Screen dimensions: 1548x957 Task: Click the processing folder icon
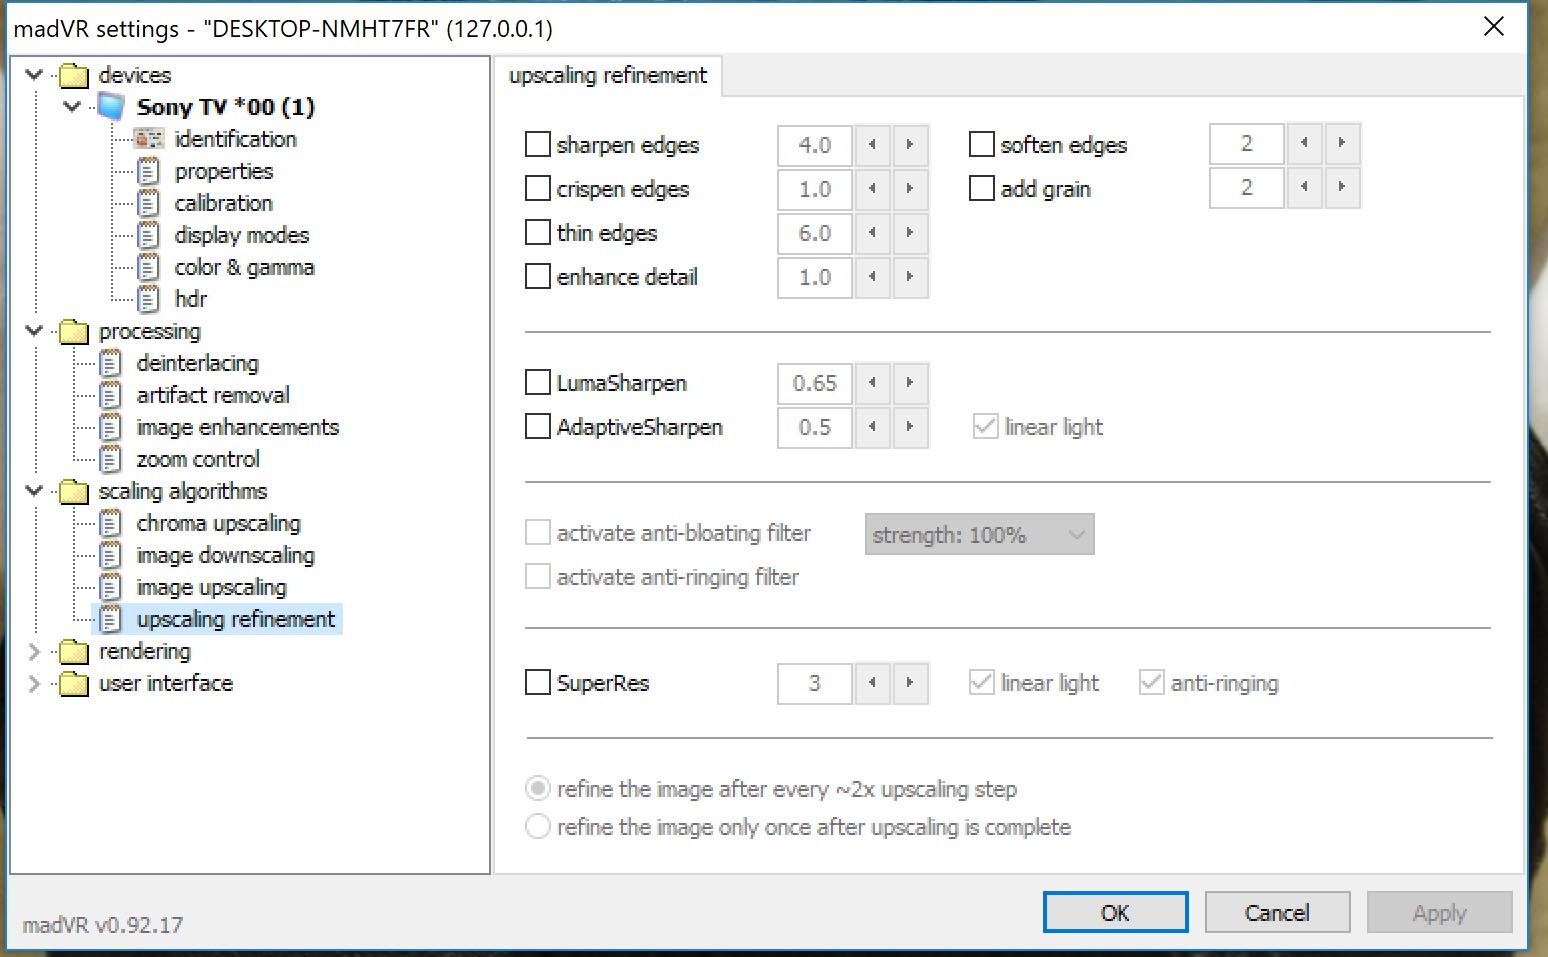click(x=73, y=332)
